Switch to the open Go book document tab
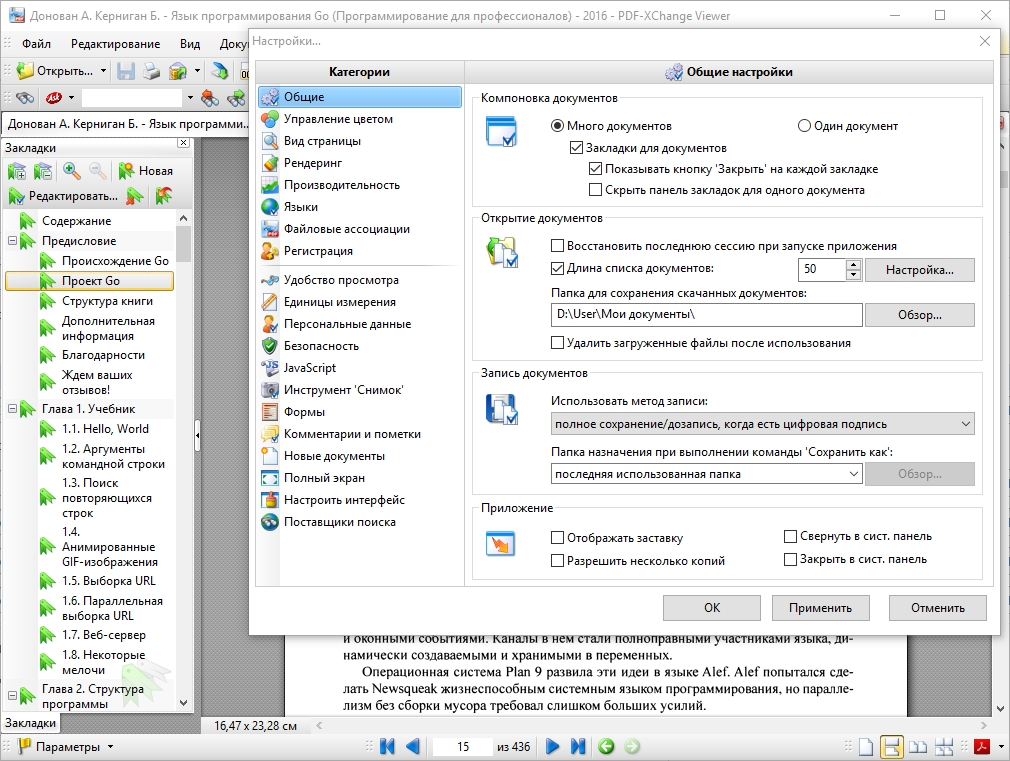This screenshot has height=761, width=1010. [126, 124]
